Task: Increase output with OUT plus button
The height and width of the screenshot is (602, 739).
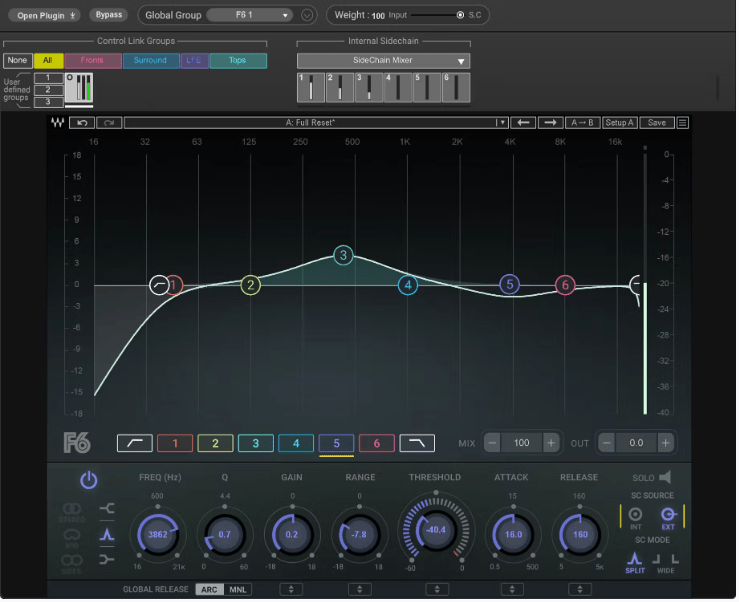Action: tap(665, 444)
